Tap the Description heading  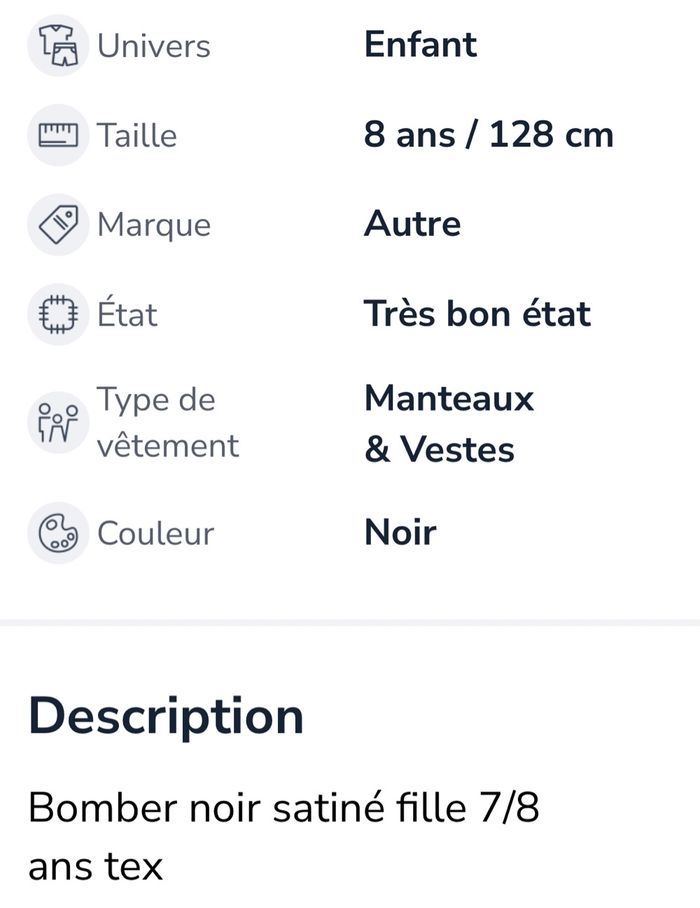166,717
